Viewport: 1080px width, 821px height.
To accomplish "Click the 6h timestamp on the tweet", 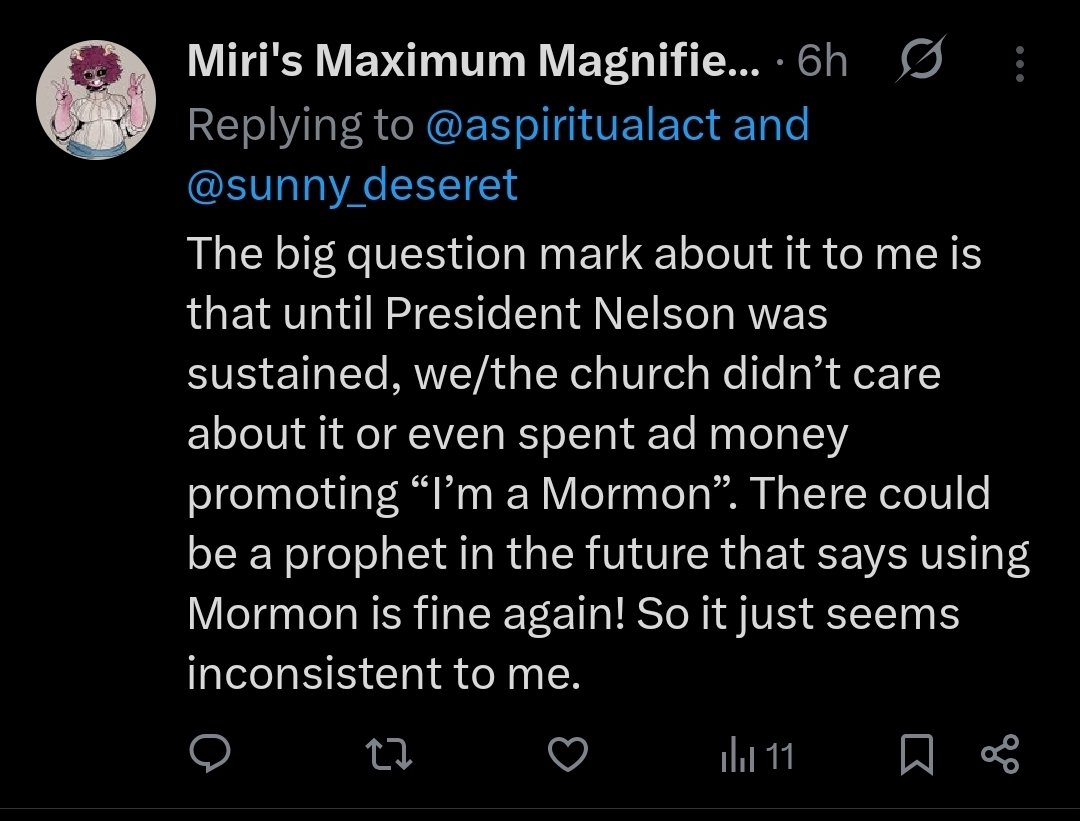I will click(824, 63).
